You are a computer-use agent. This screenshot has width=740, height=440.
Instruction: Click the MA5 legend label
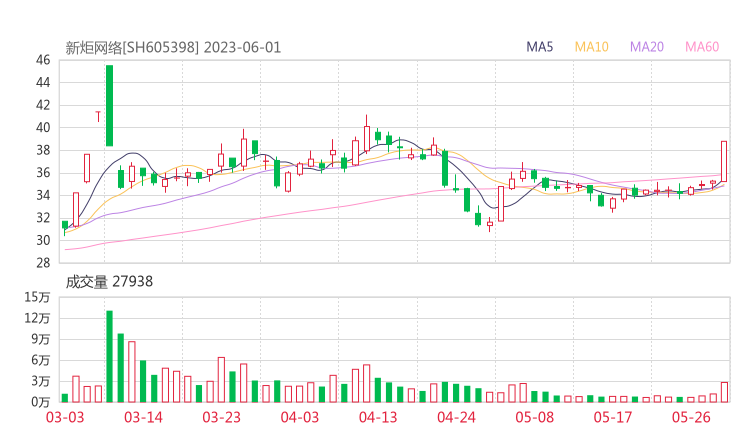coord(539,47)
